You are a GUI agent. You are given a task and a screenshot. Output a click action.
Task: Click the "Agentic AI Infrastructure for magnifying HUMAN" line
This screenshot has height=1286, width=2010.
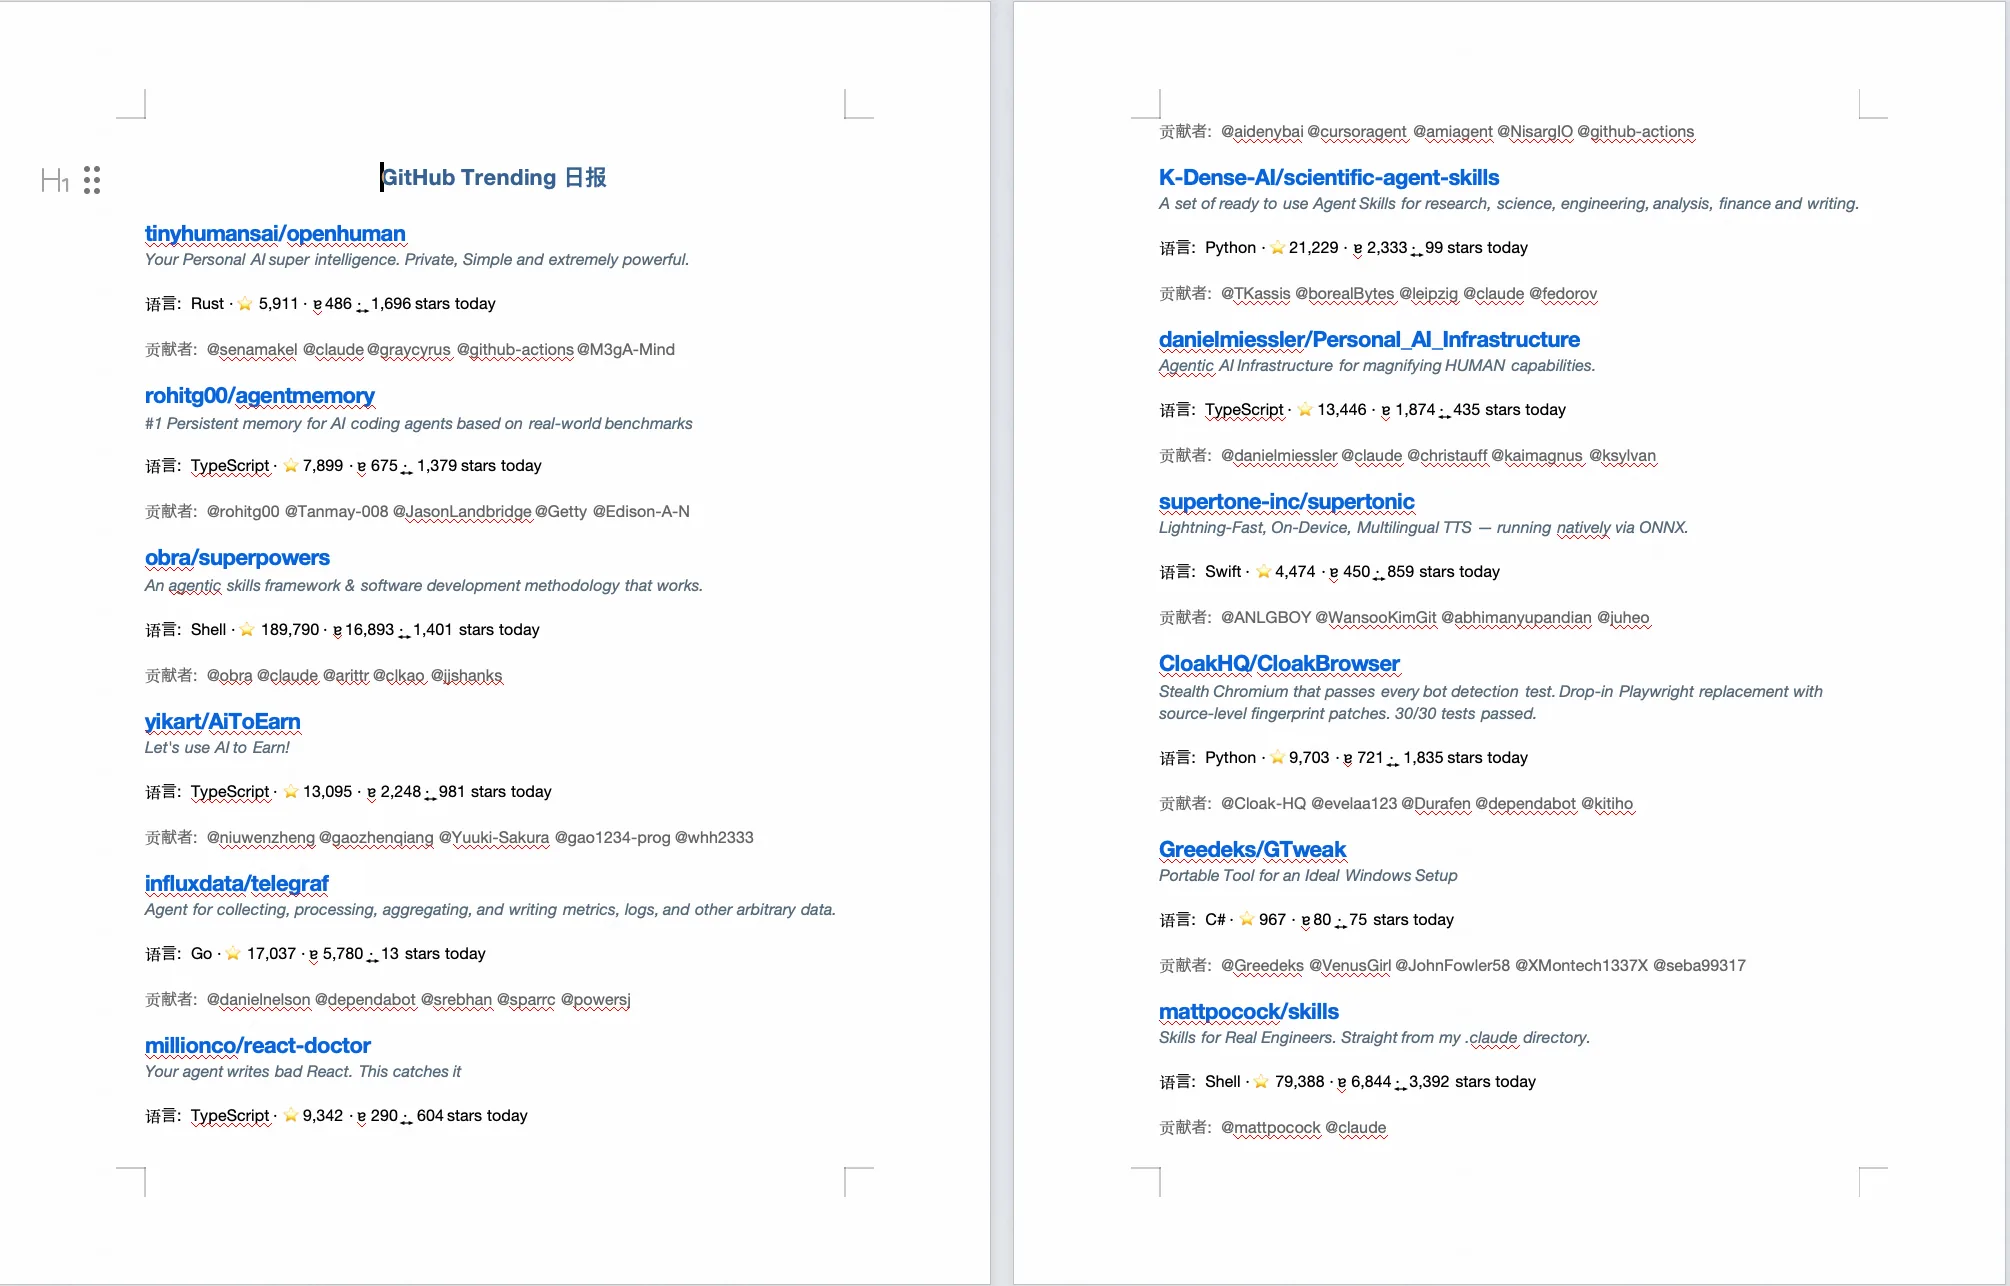point(1377,366)
